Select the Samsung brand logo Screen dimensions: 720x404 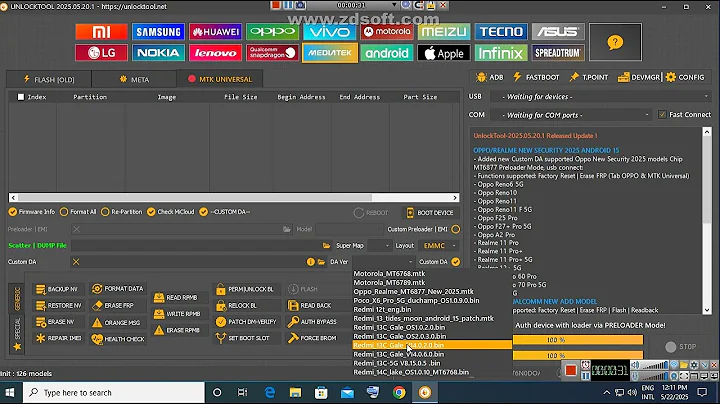(158, 32)
